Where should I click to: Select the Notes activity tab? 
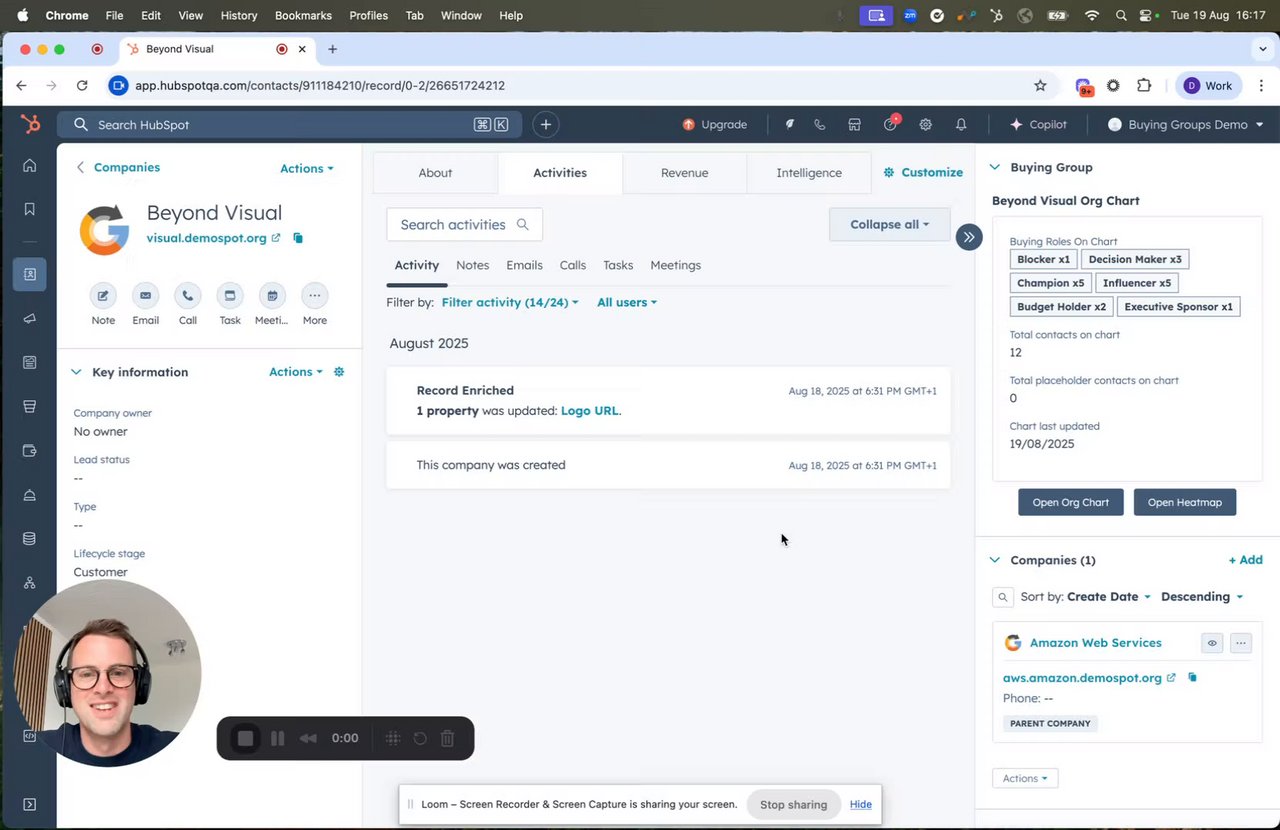click(x=472, y=265)
